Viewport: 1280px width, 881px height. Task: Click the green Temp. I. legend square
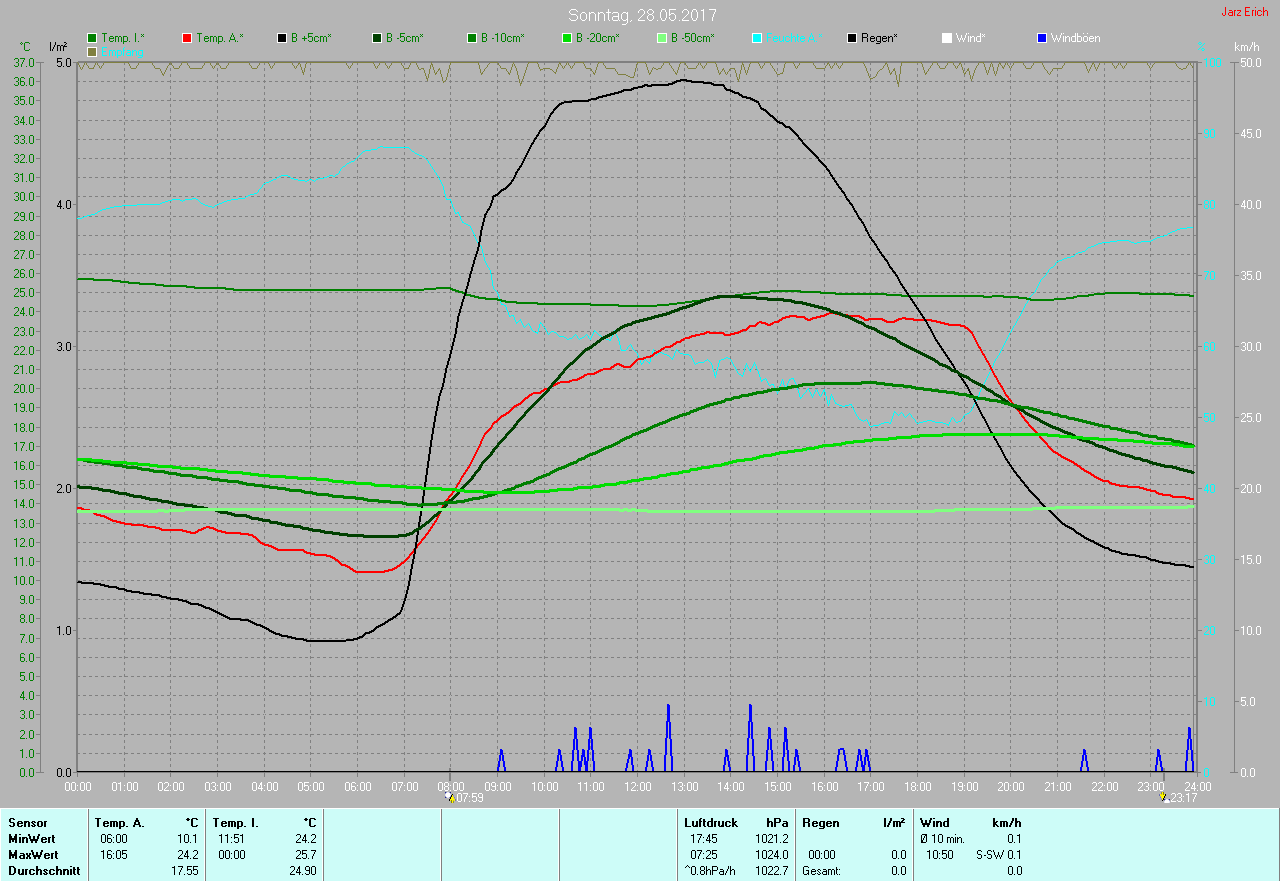[92, 38]
